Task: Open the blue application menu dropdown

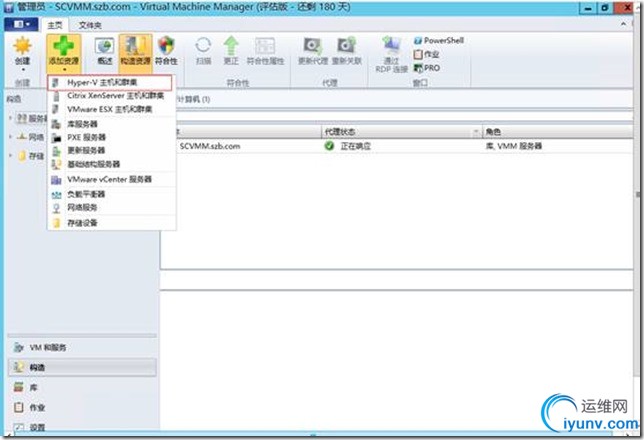Action: click(x=21, y=25)
